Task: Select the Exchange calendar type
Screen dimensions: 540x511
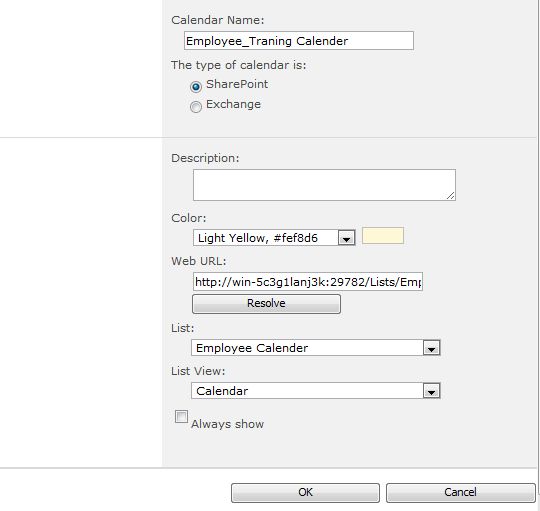Action: pyautogui.click(x=196, y=106)
